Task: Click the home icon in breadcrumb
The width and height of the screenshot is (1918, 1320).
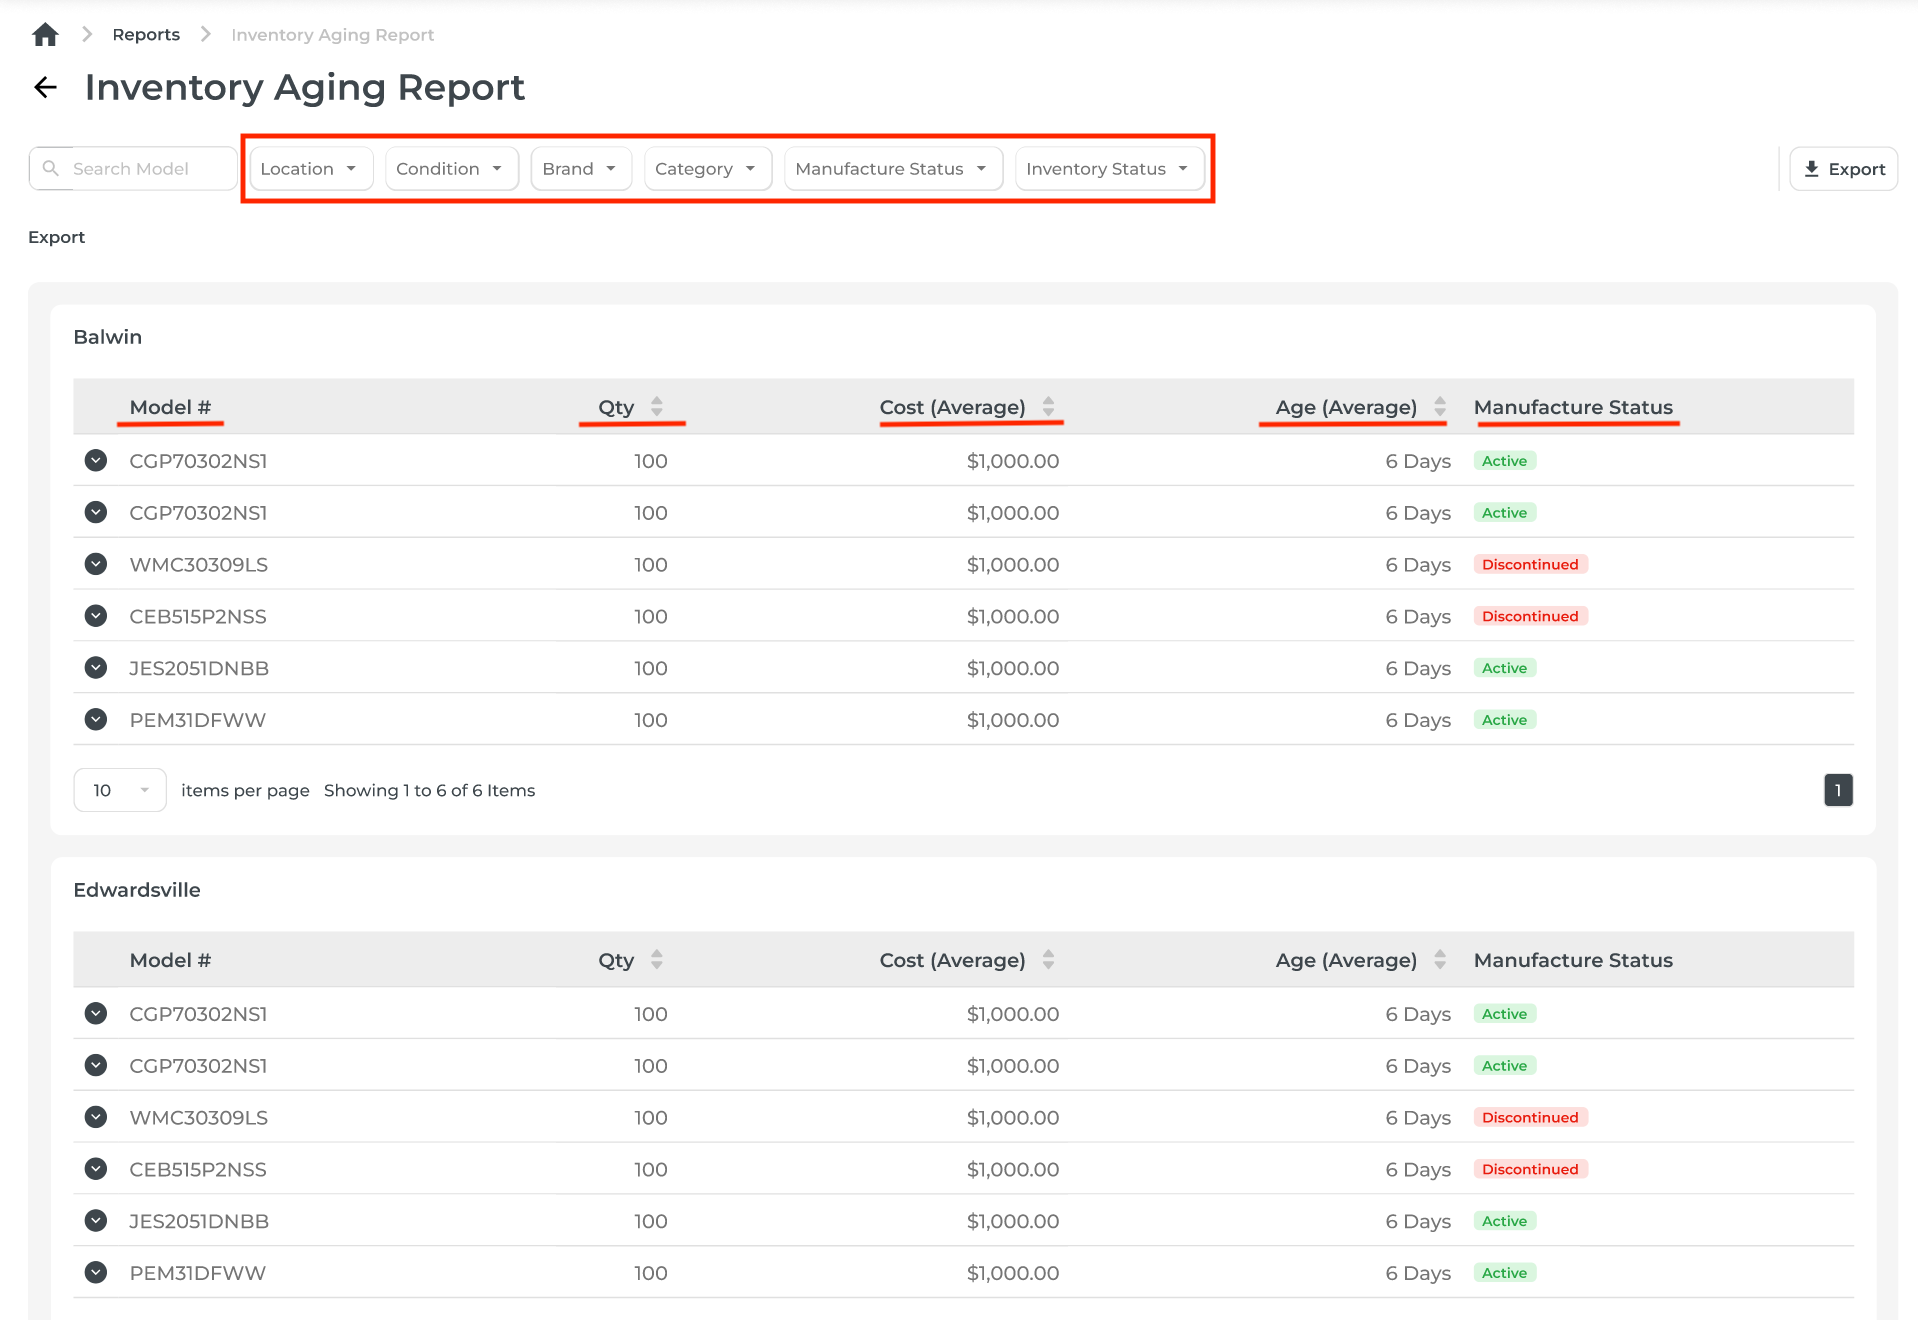Action: [x=45, y=35]
